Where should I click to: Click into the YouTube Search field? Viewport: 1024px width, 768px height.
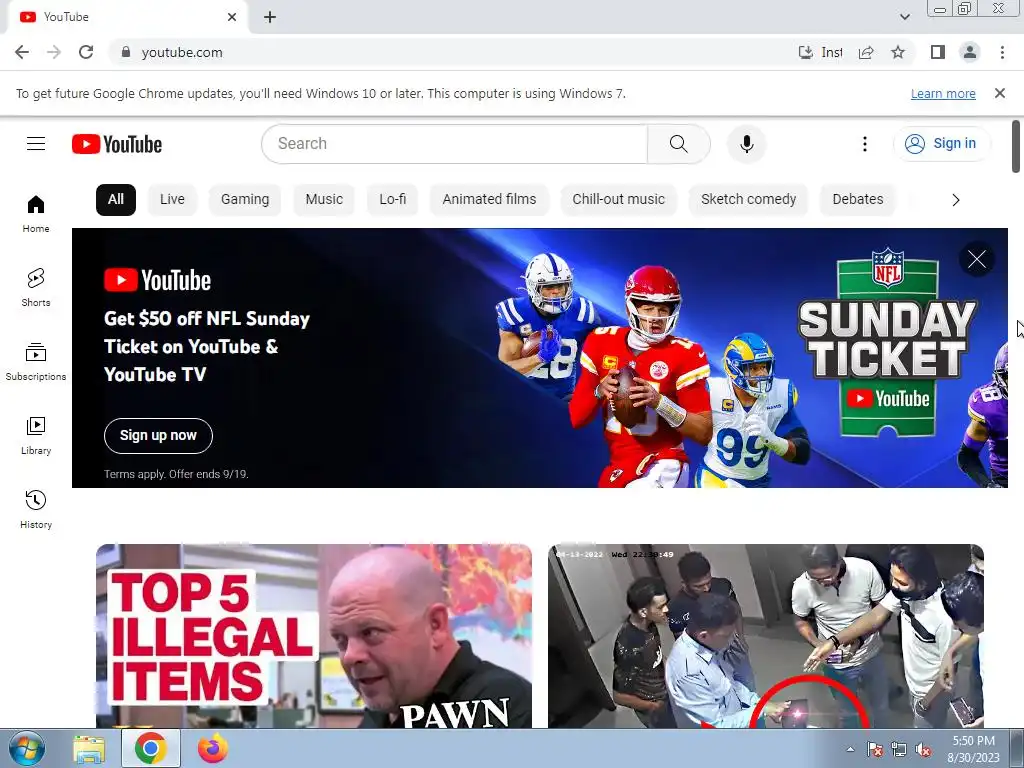(x=454, y=144)
